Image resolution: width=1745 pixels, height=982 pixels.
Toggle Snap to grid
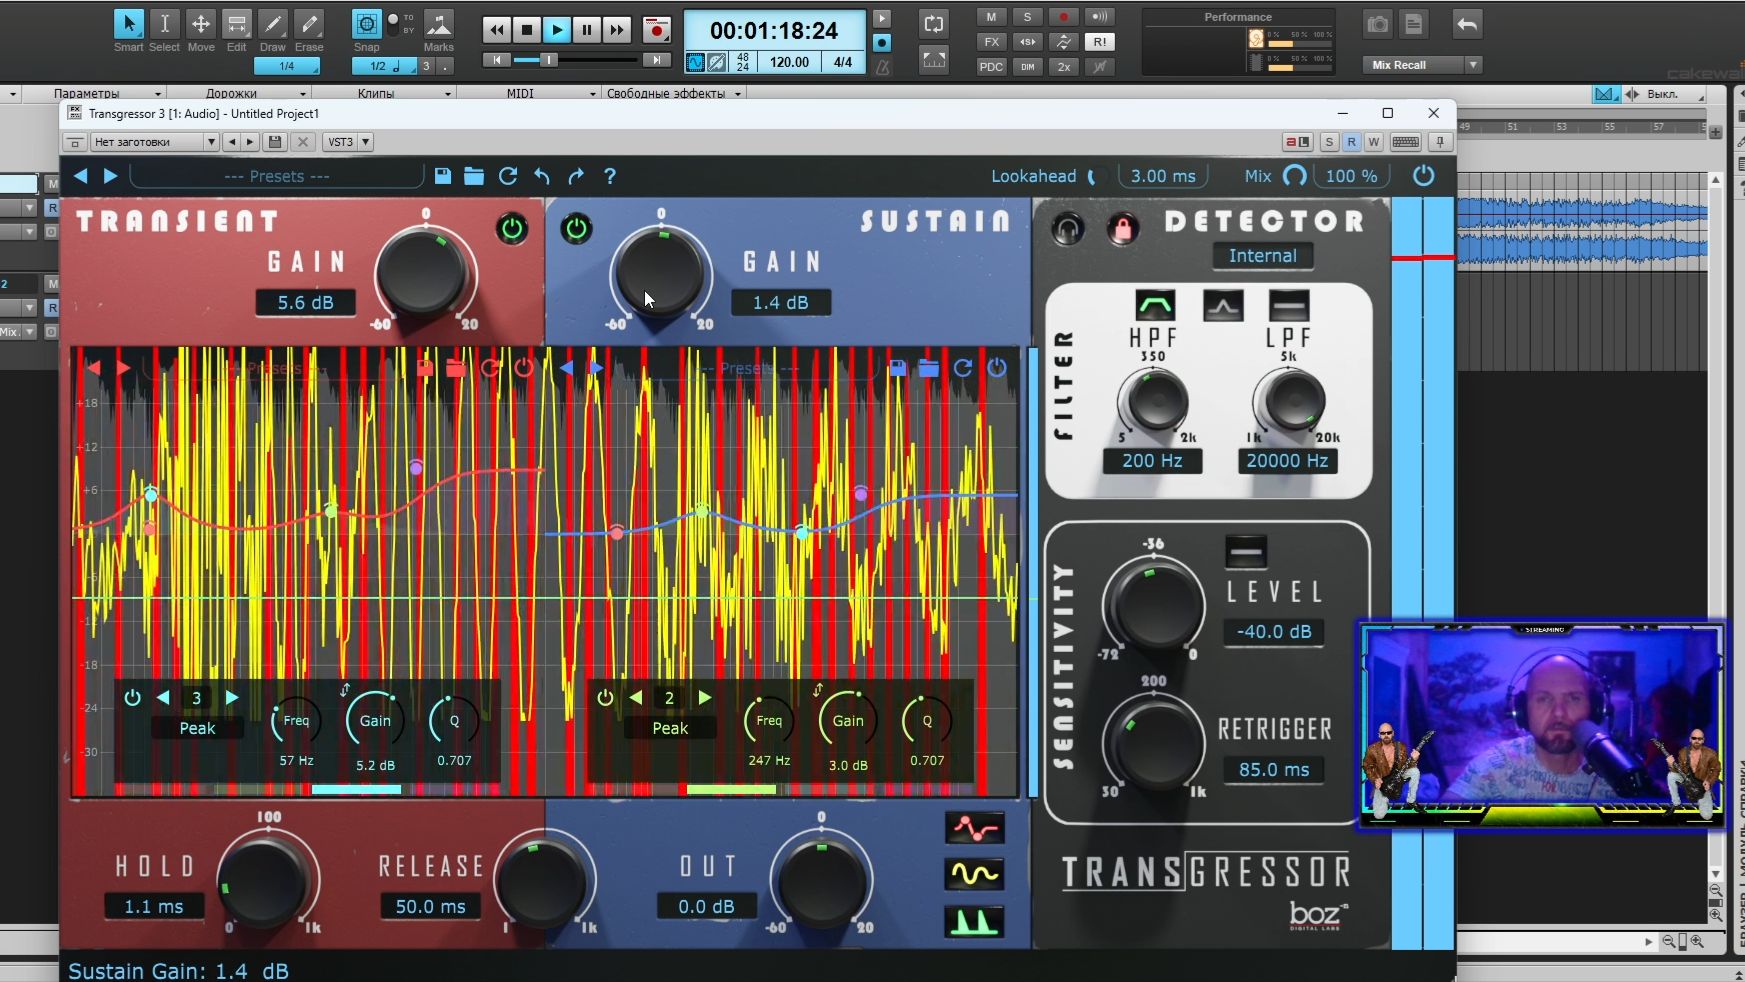pos(367,25)
